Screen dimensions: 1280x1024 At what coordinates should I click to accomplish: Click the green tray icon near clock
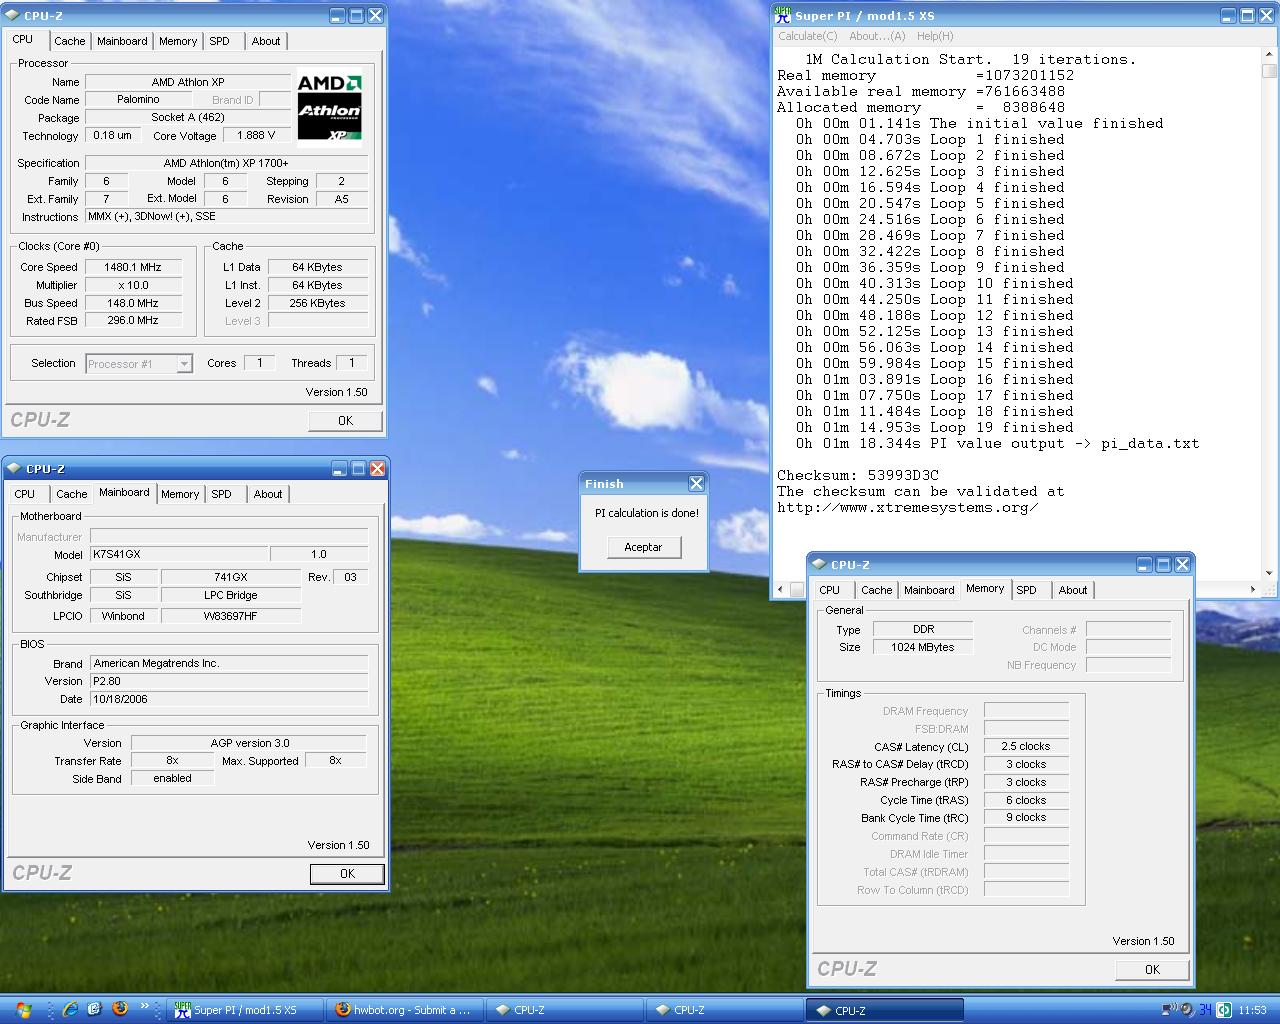coord(1223,1010)
